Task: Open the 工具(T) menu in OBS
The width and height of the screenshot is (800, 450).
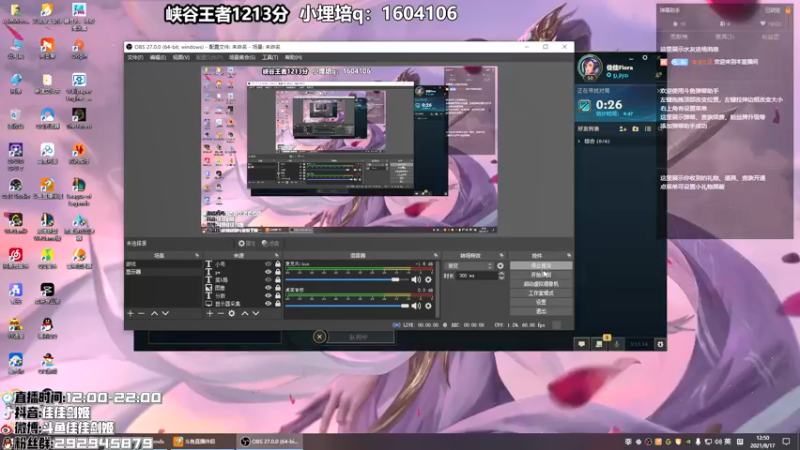Action: [270, 58]
